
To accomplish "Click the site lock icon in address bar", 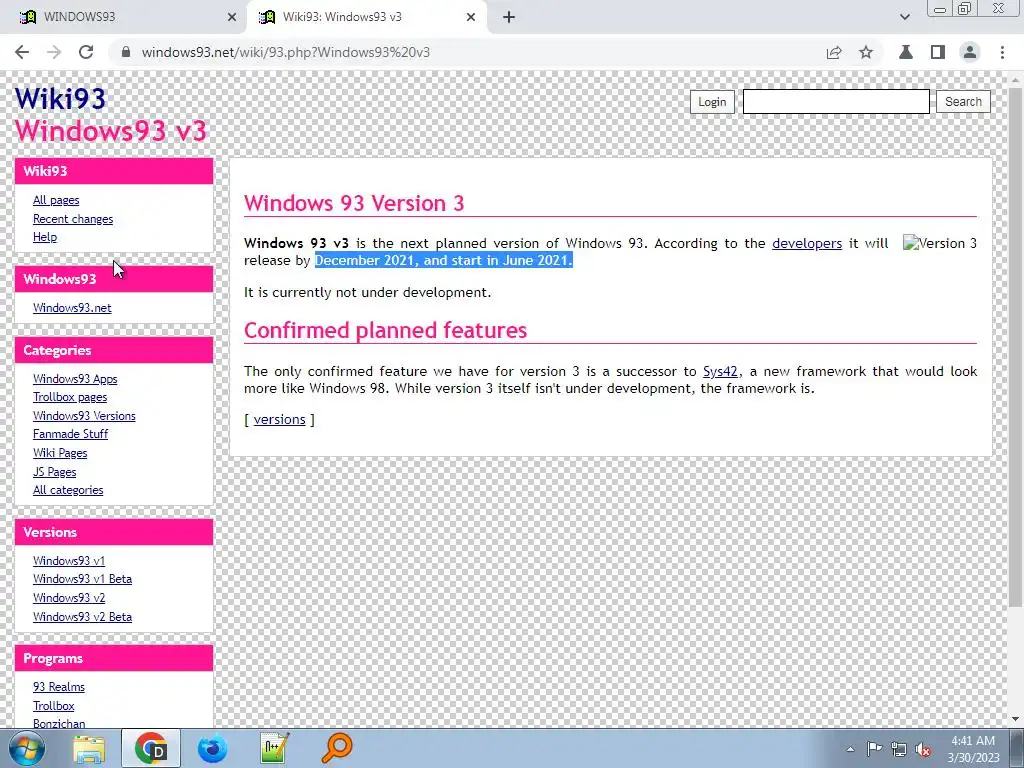I will click(x=126, y=52).
